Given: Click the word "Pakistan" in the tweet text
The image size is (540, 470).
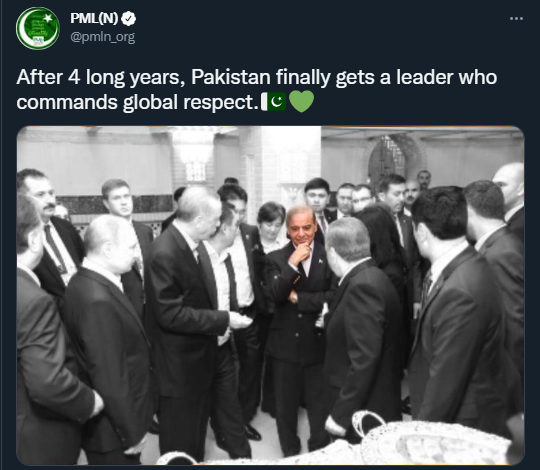Looking at the screenshot, I should (x=230, y=77).
